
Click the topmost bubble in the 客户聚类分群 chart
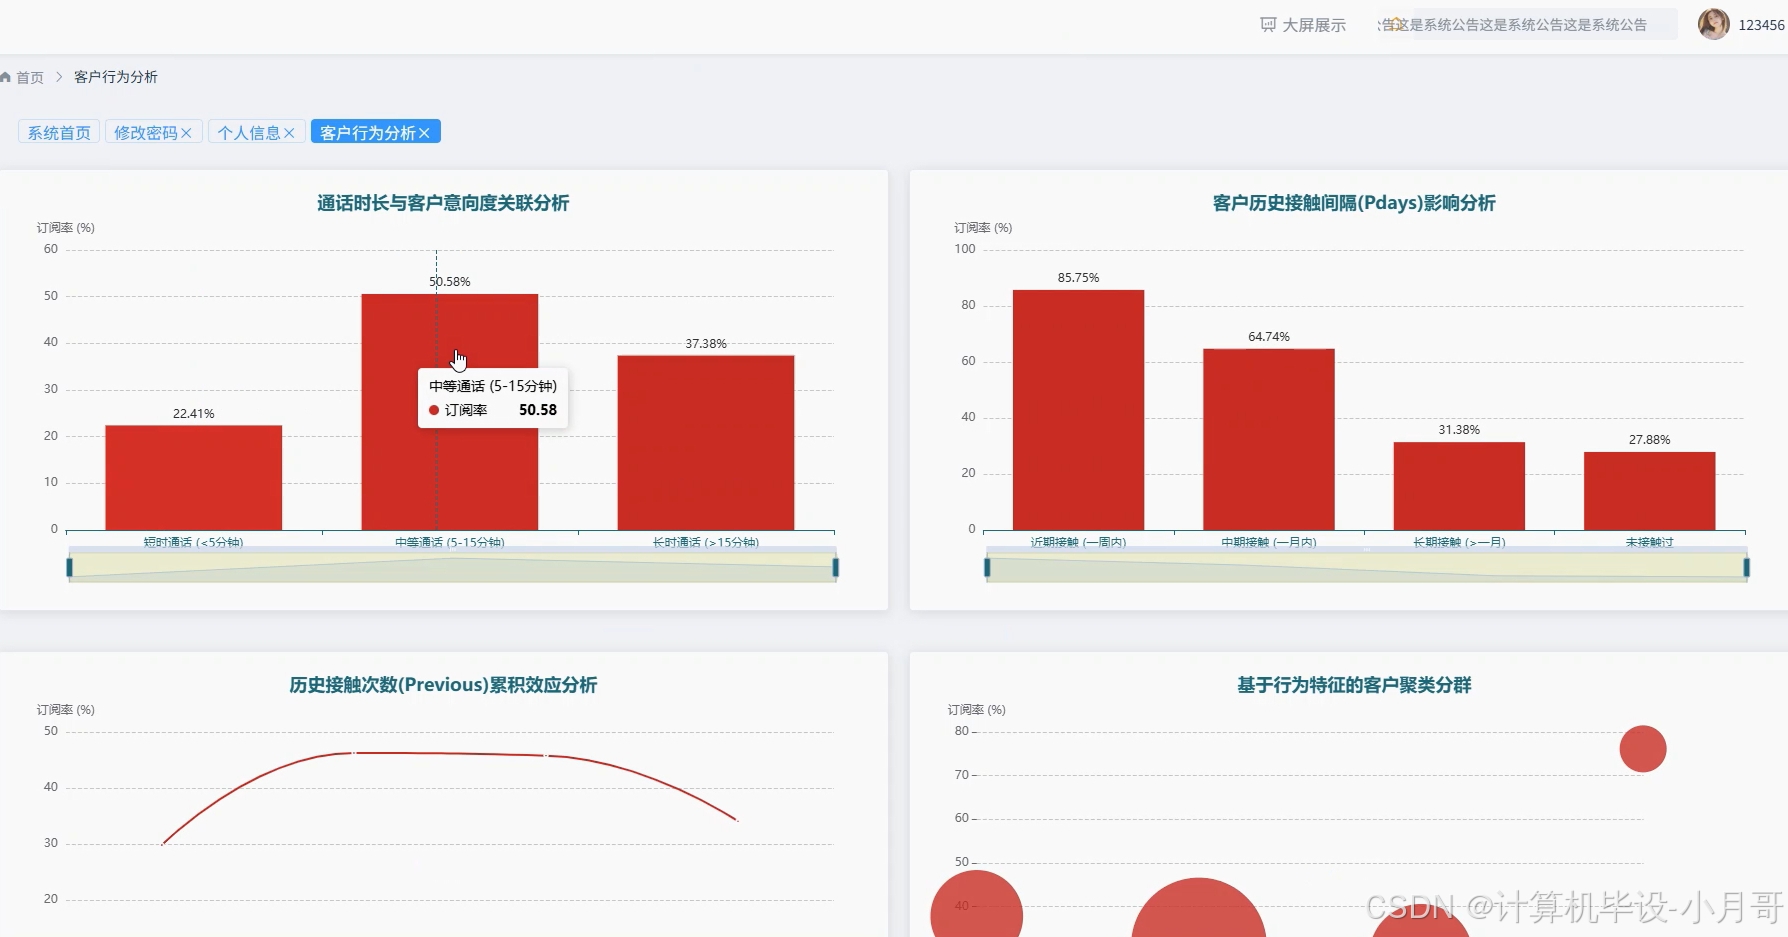pos(1643,749)
